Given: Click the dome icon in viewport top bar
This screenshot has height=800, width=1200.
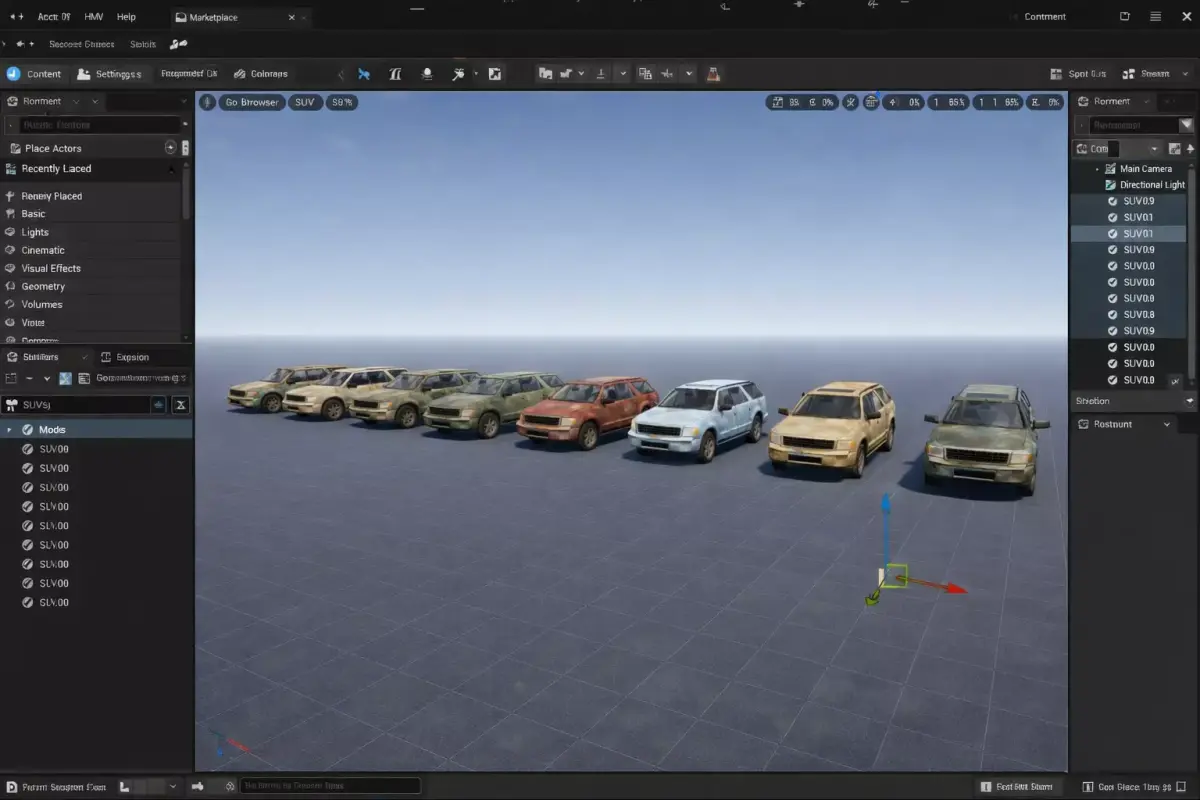Looking at the screenshot, I should point(871,102).
